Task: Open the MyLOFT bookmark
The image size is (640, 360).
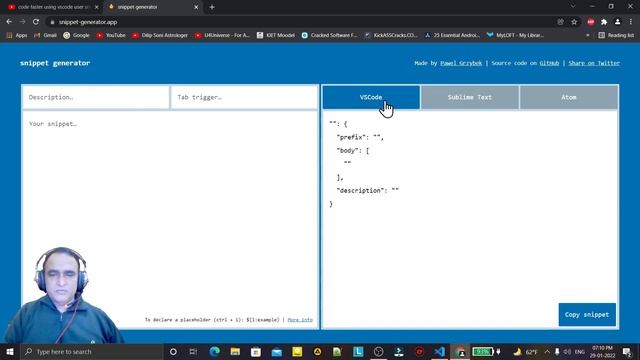Action: click(x=515, y=35)
